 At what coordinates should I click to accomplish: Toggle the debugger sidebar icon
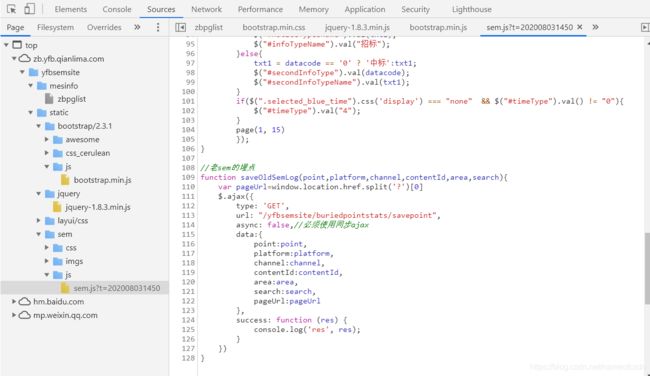(645, 27)
